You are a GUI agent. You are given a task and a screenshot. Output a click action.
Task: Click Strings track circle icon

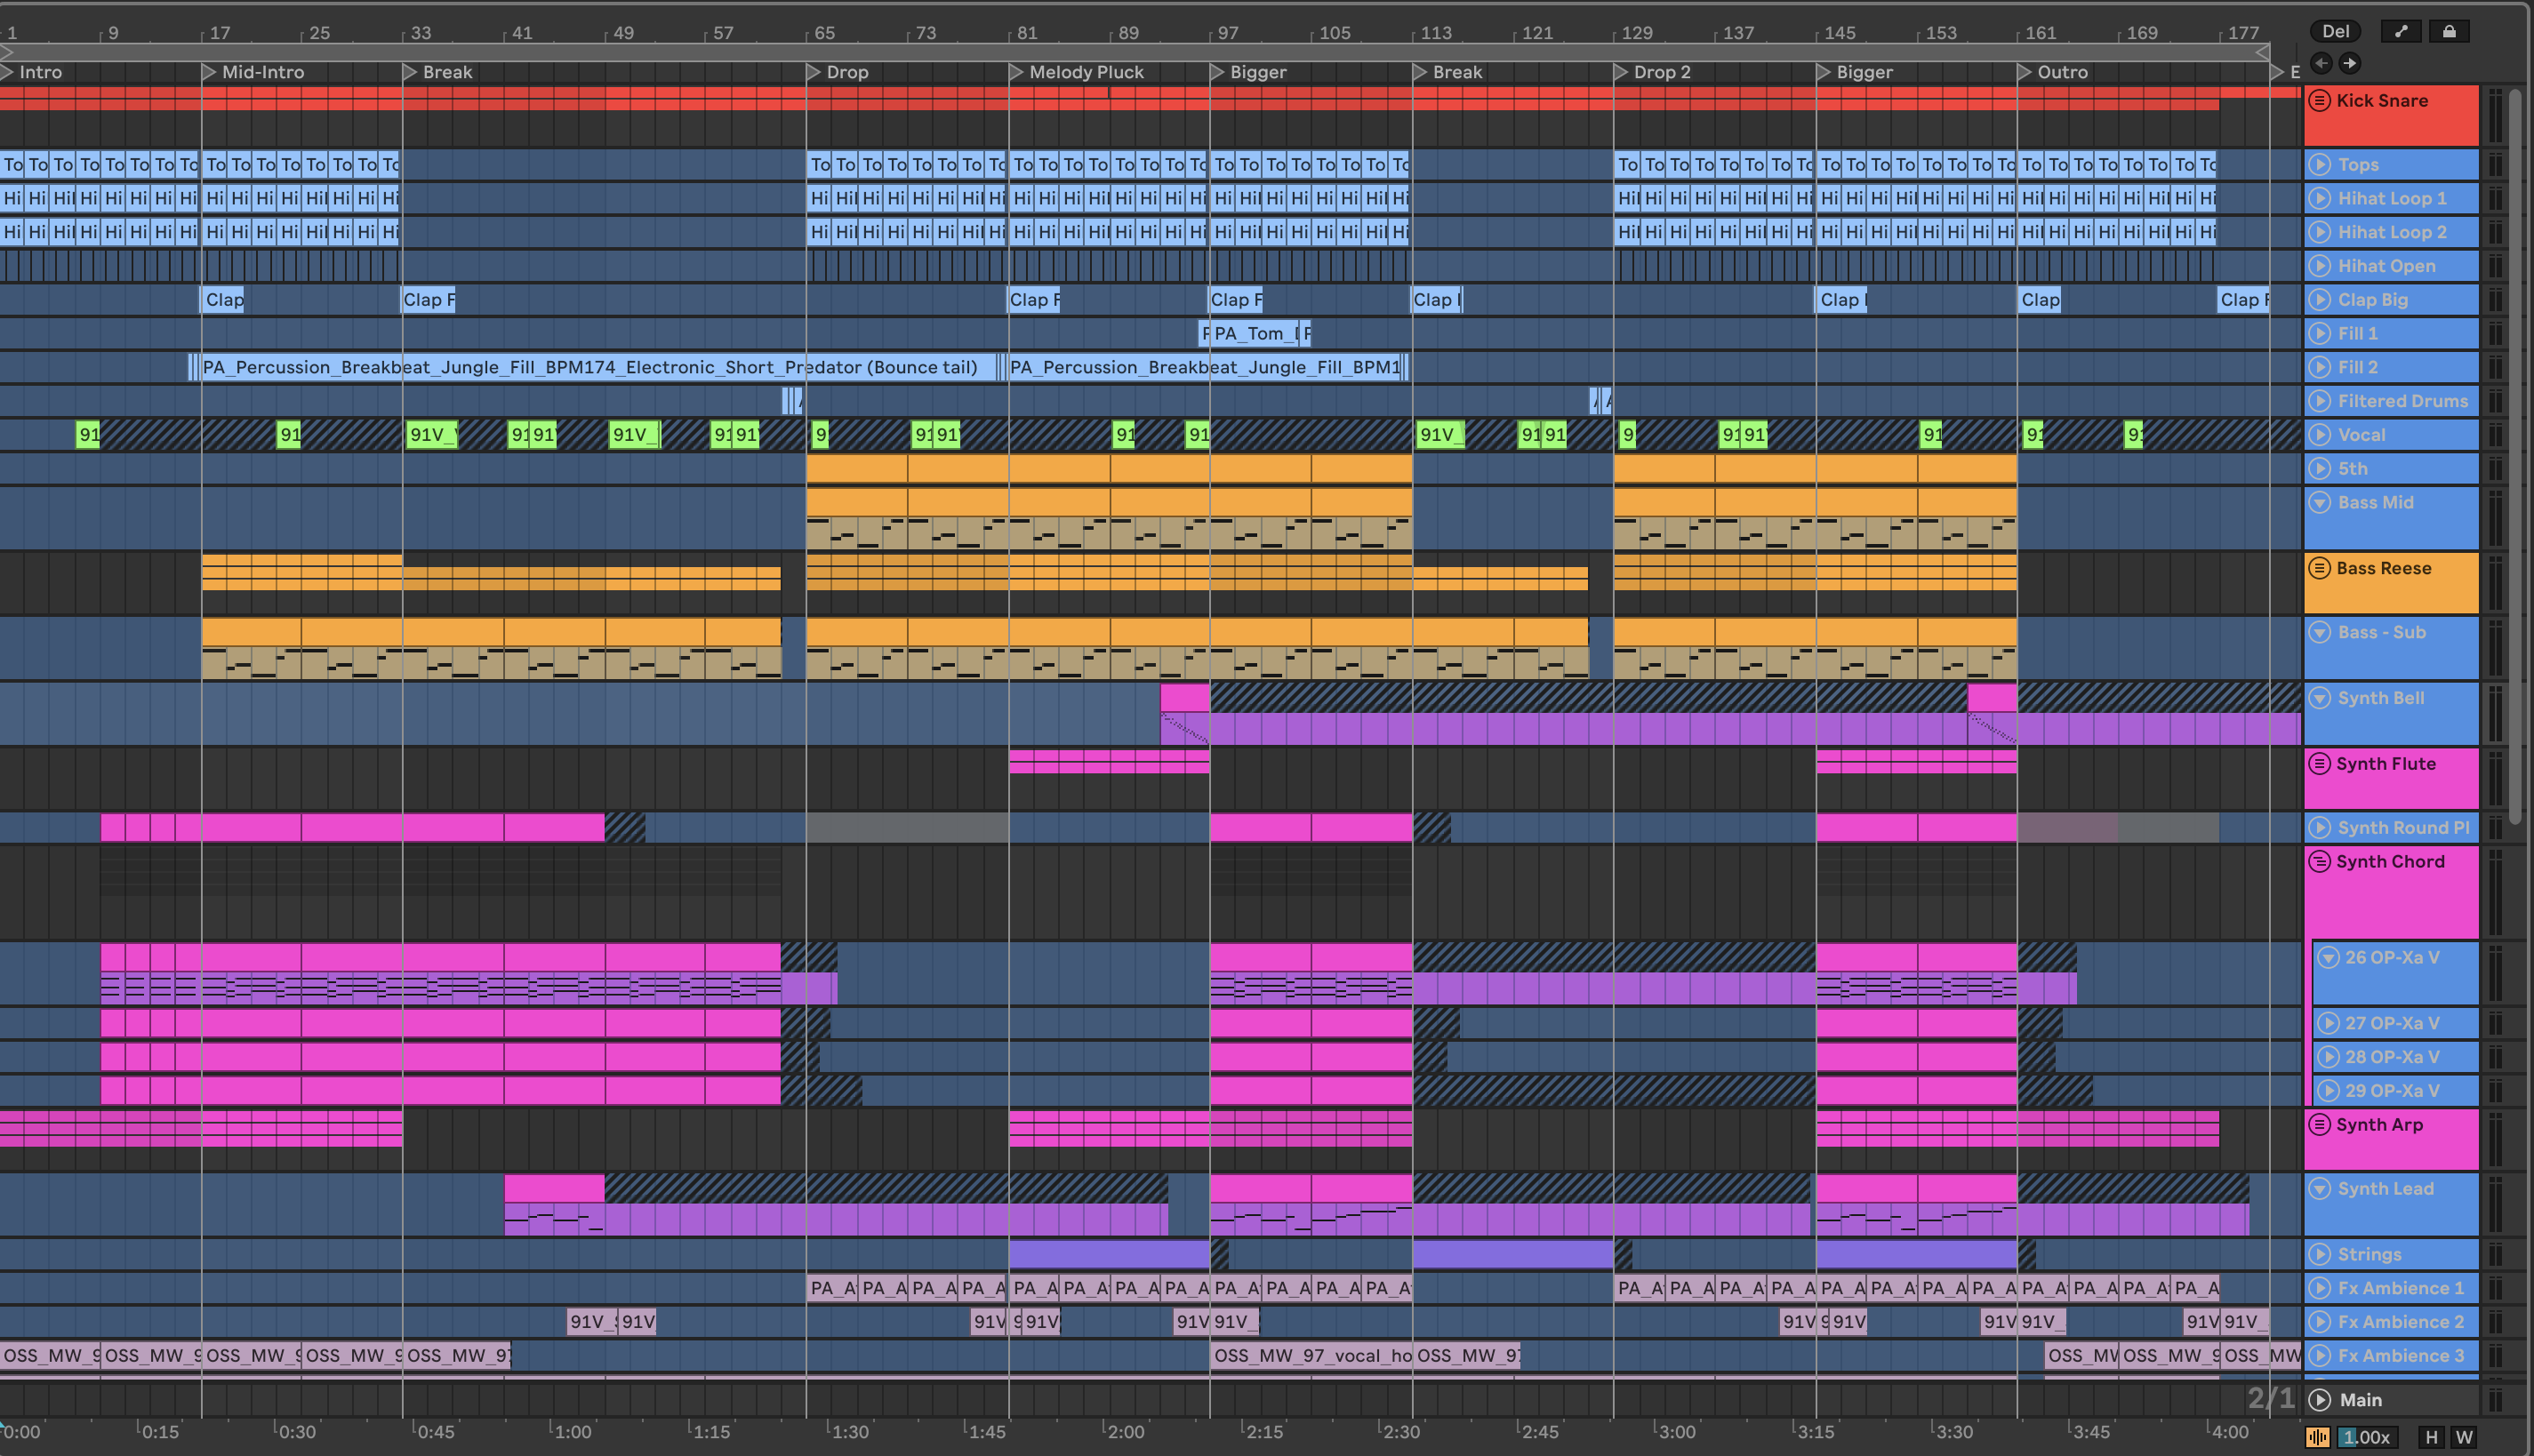click(2320, 1254)
